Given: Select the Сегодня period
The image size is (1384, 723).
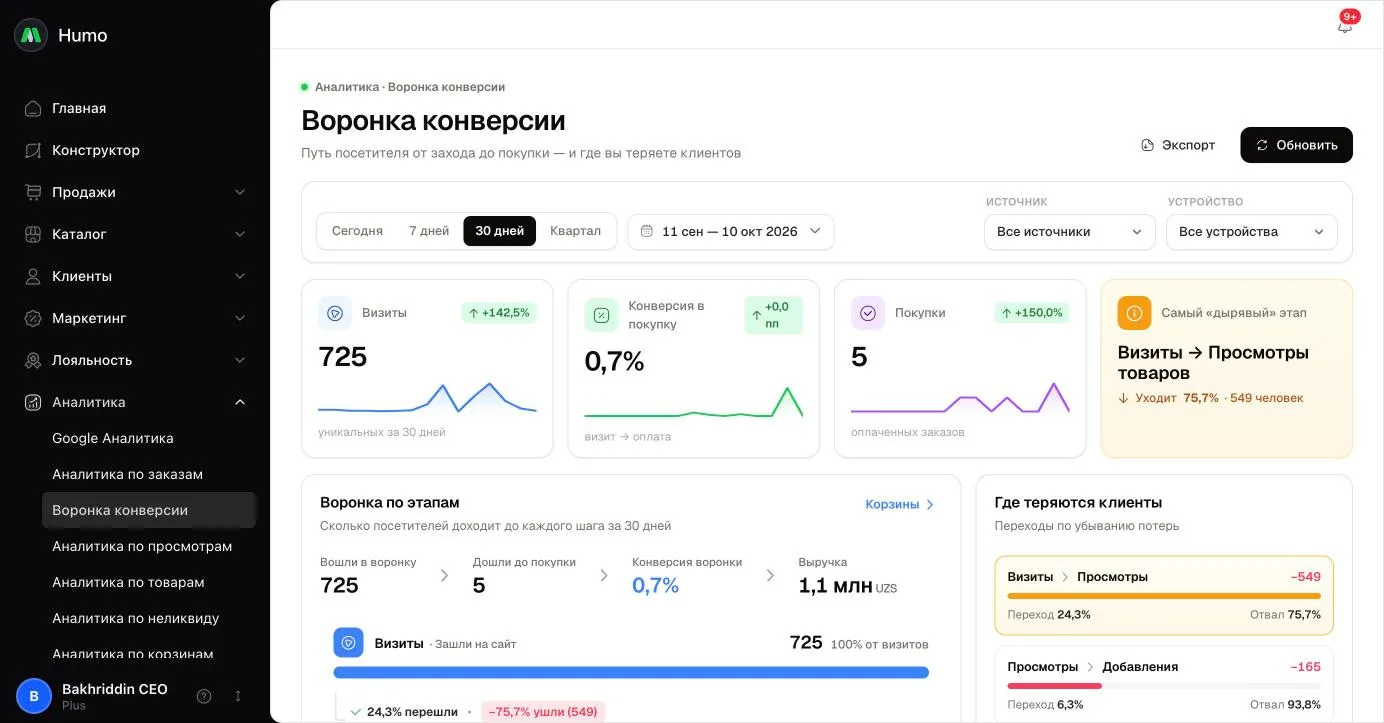Looking at the screenshot, I should [357, 231].
